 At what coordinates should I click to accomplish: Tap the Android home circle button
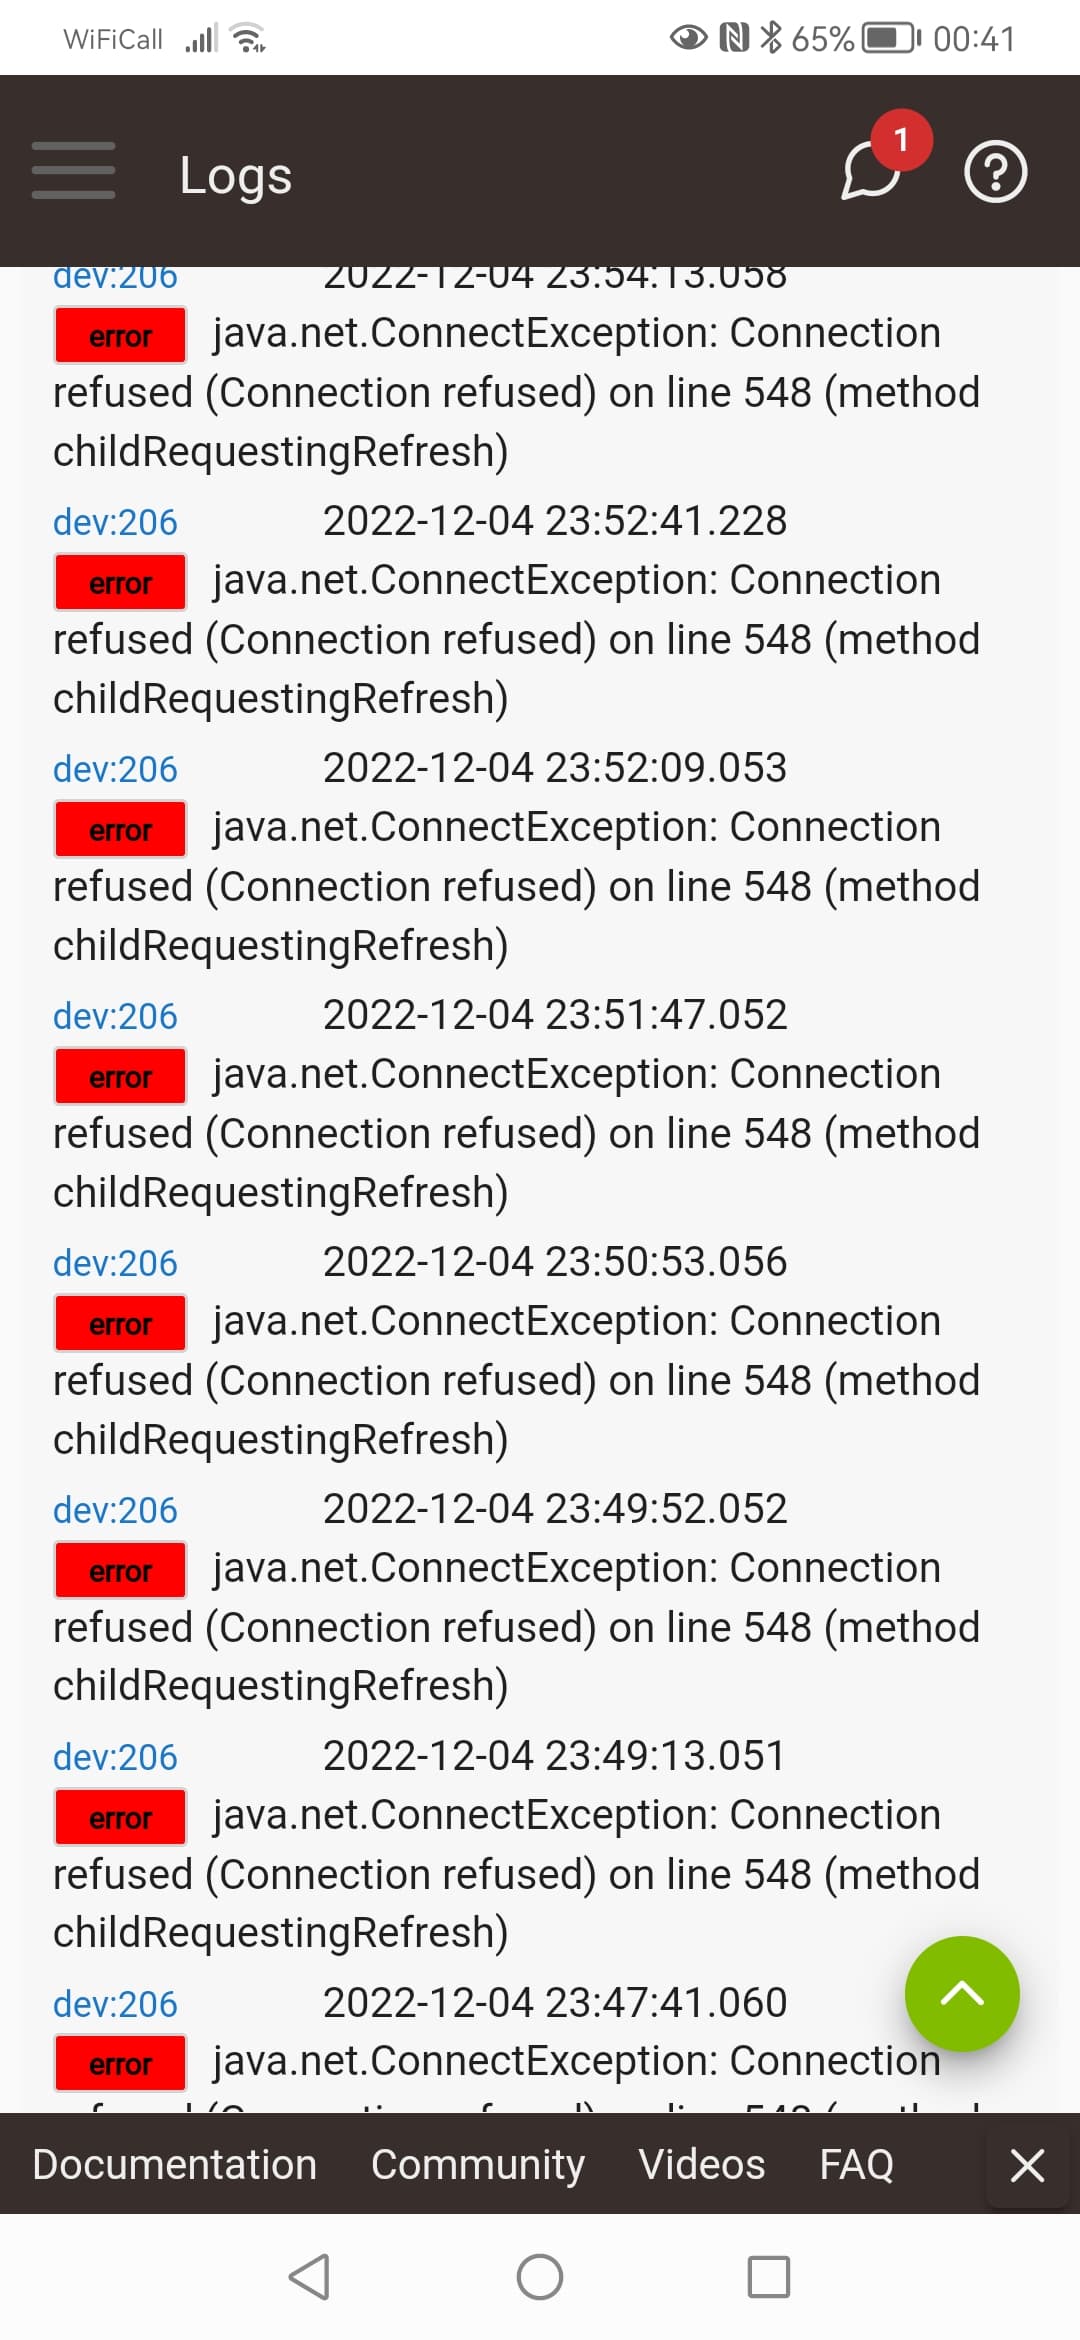pyautogui.click(x=540, y=2277)
